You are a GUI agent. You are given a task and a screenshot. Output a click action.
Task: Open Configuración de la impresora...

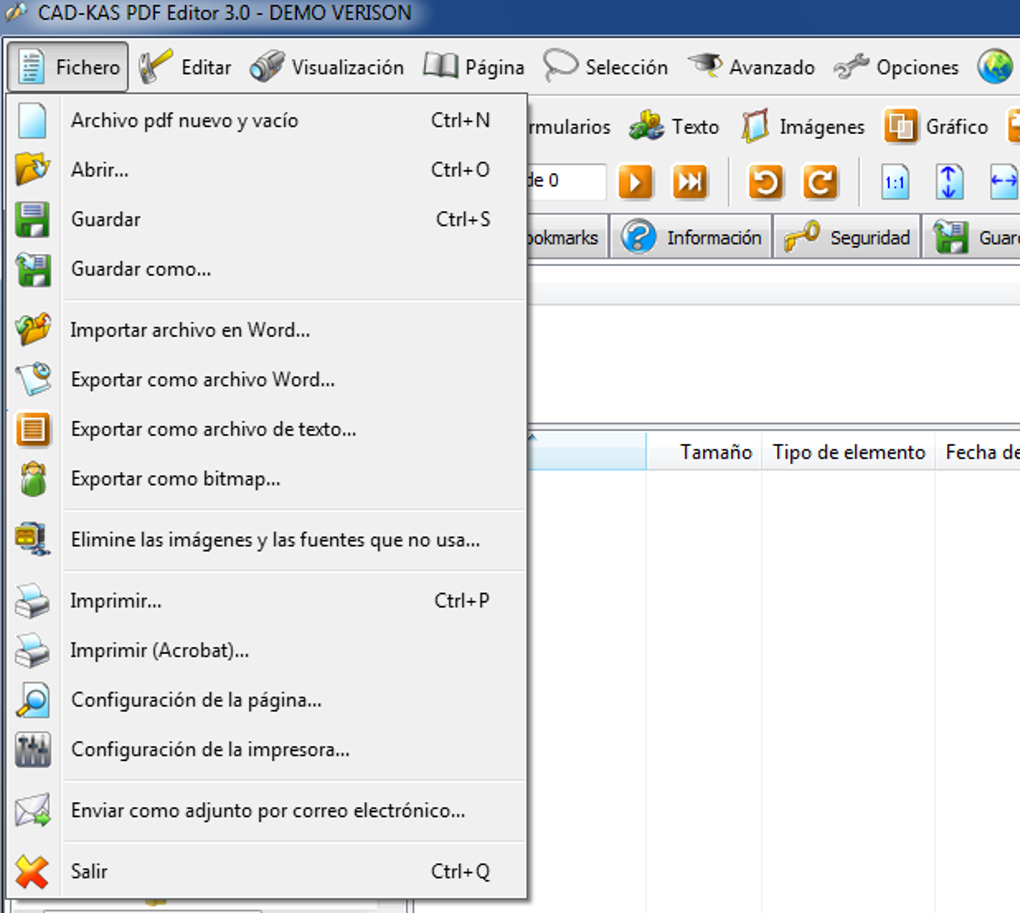point(267,749)
